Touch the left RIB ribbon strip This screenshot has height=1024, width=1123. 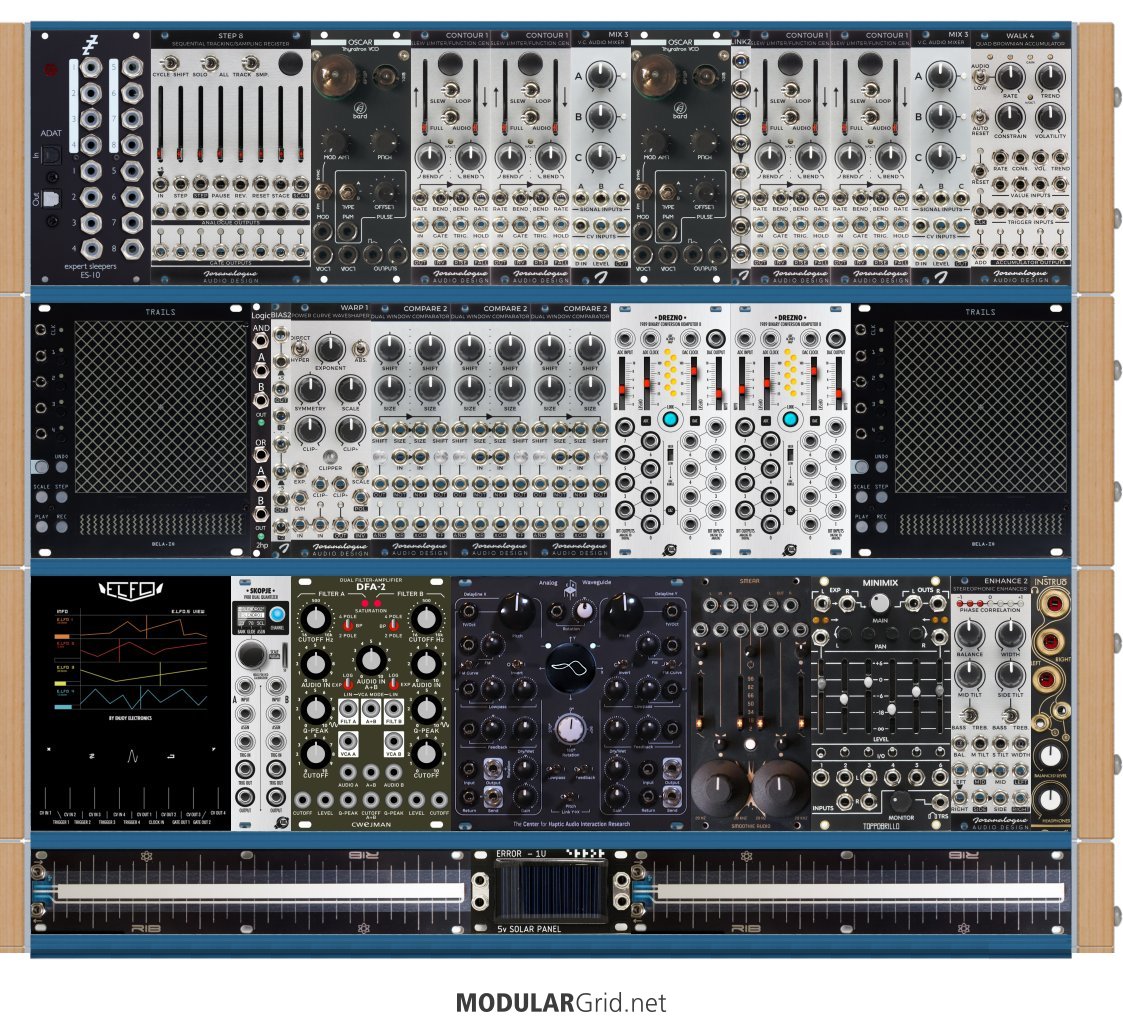pyautogui.click(x=260, y=892)
